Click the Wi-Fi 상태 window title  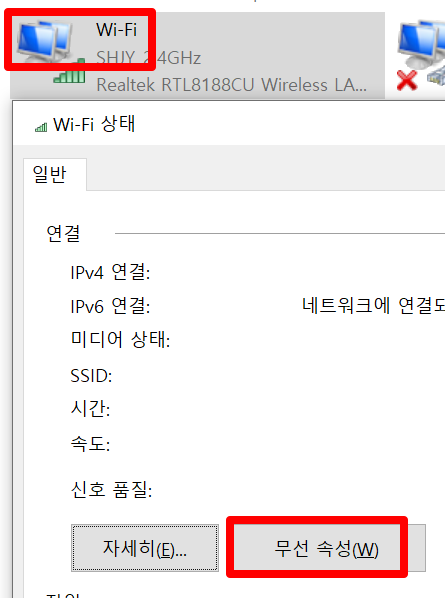(94, 124)
